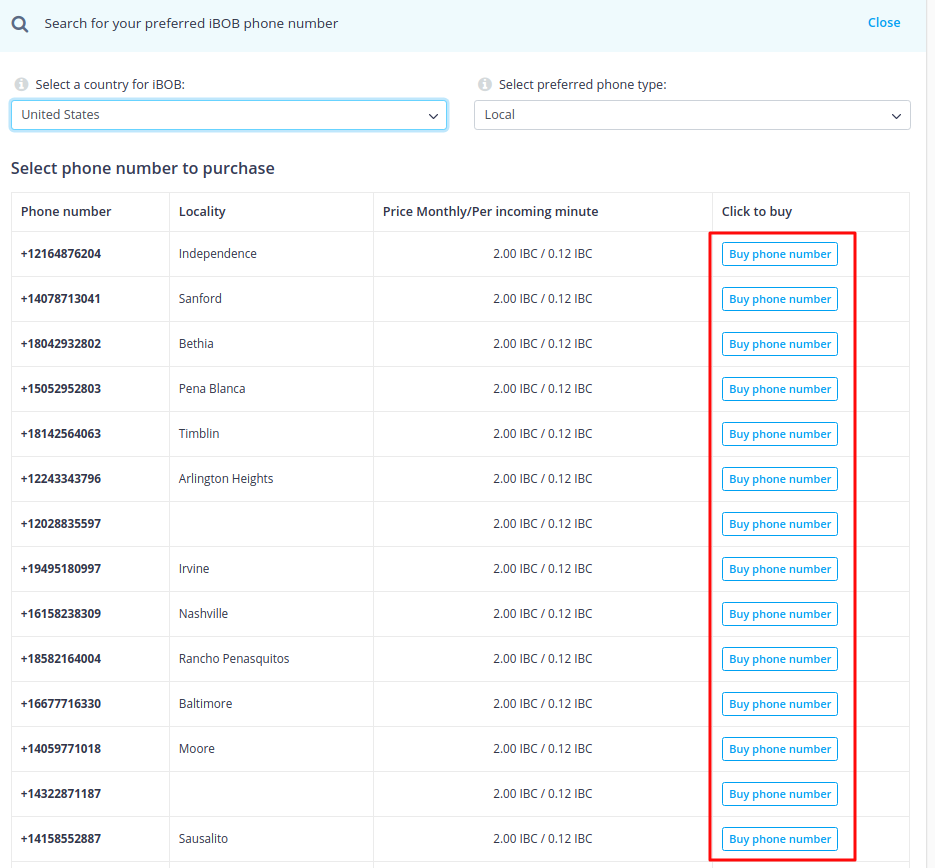This screenshot has width=935, height=868.
Task: Buy the Rancho Penasquitos number
Action: 780,659
